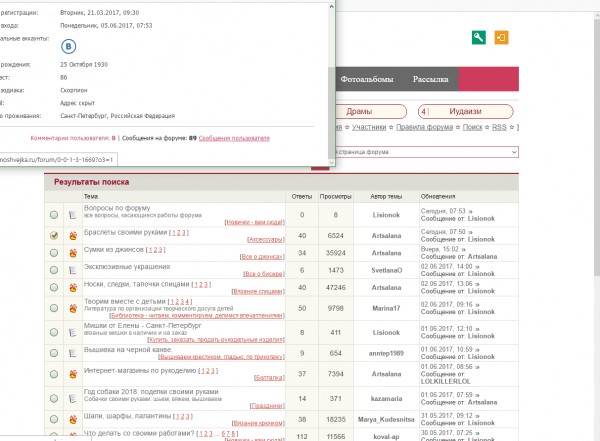Open the 'Фотоальбомы' menu item

pos(367,79)
